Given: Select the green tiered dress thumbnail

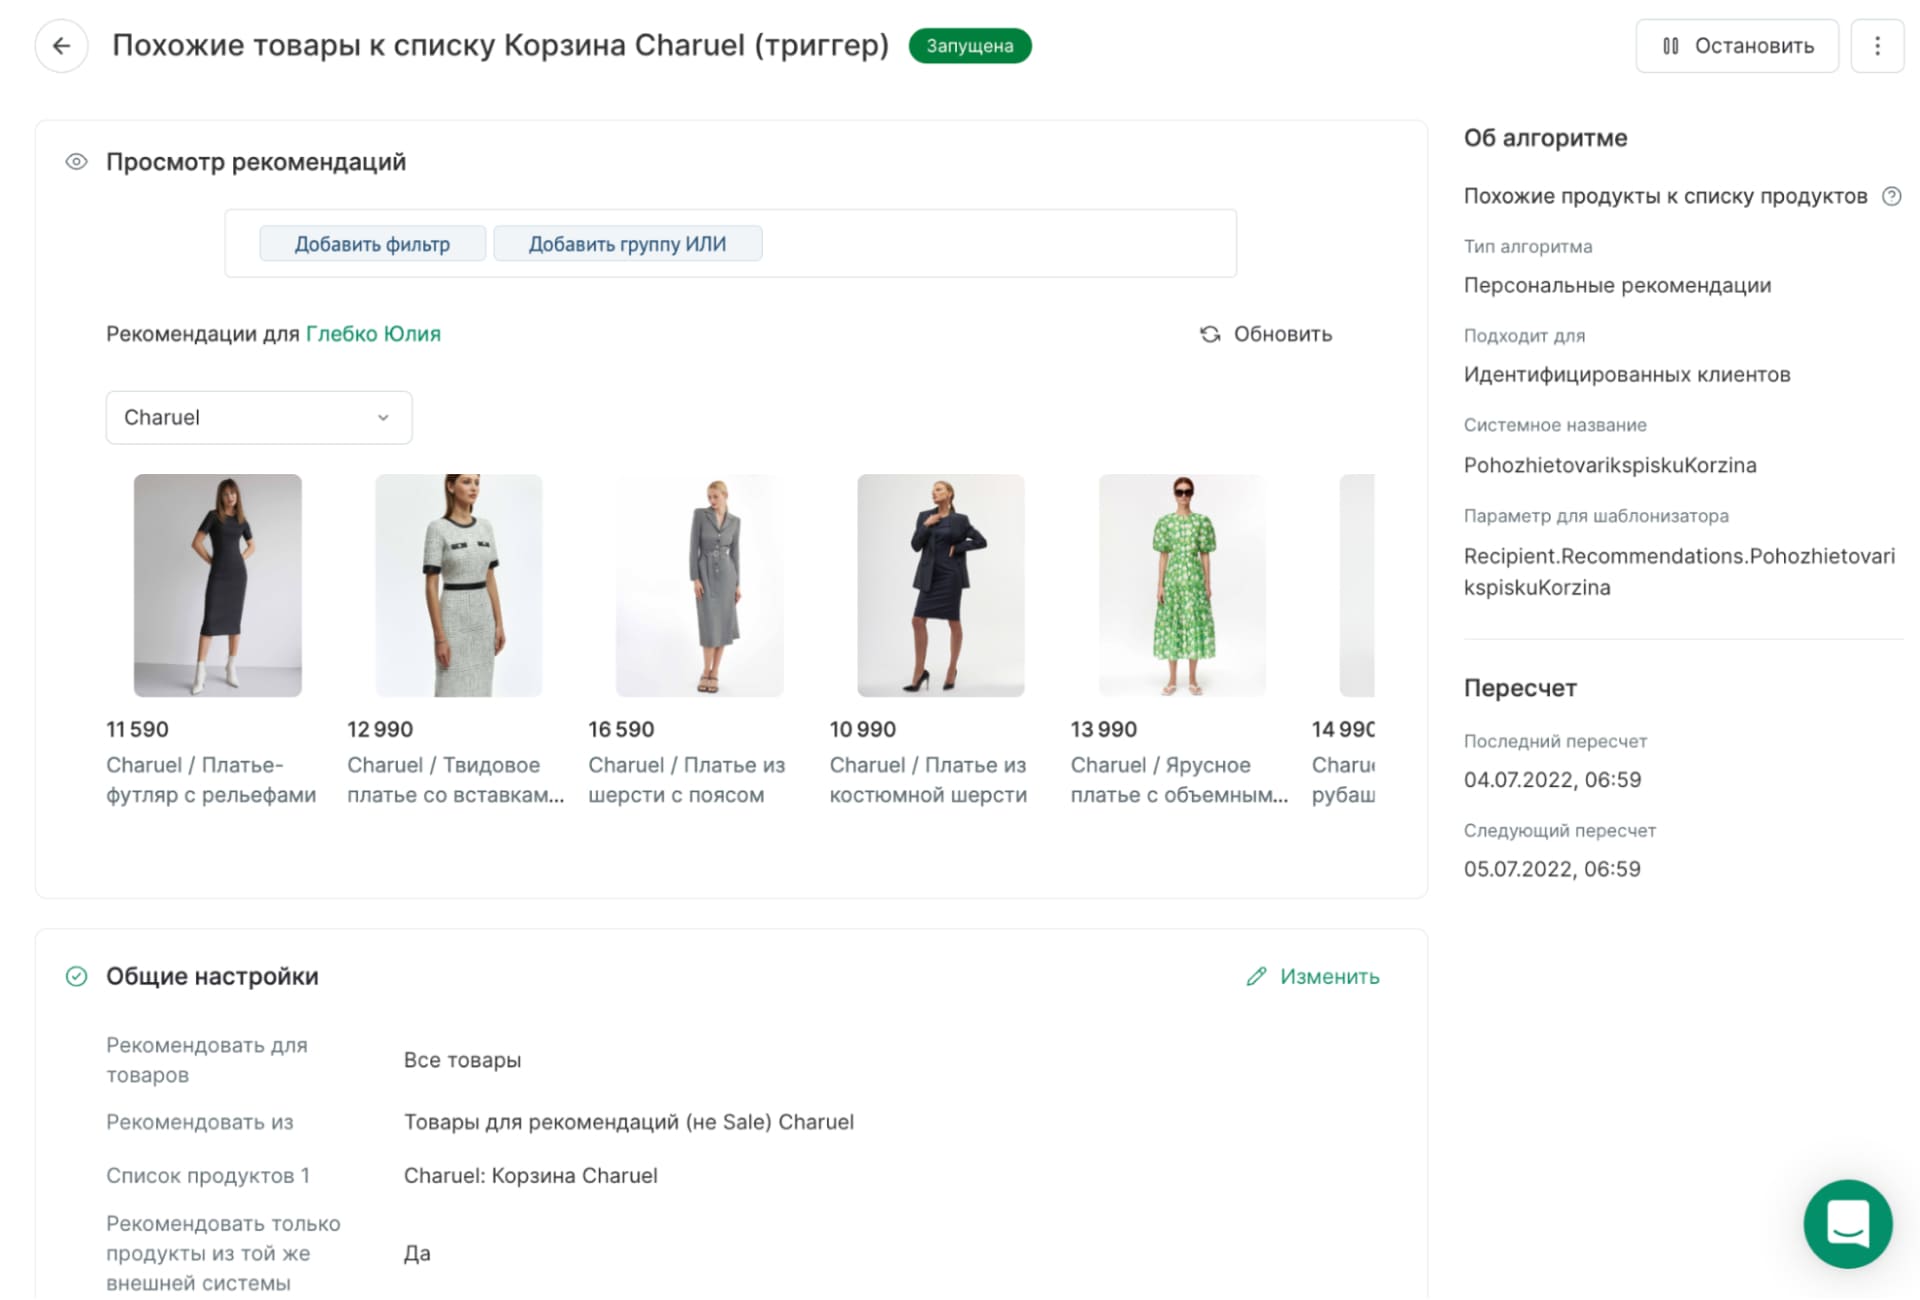Looking at the screenshot, I should tap(1182, 585).
